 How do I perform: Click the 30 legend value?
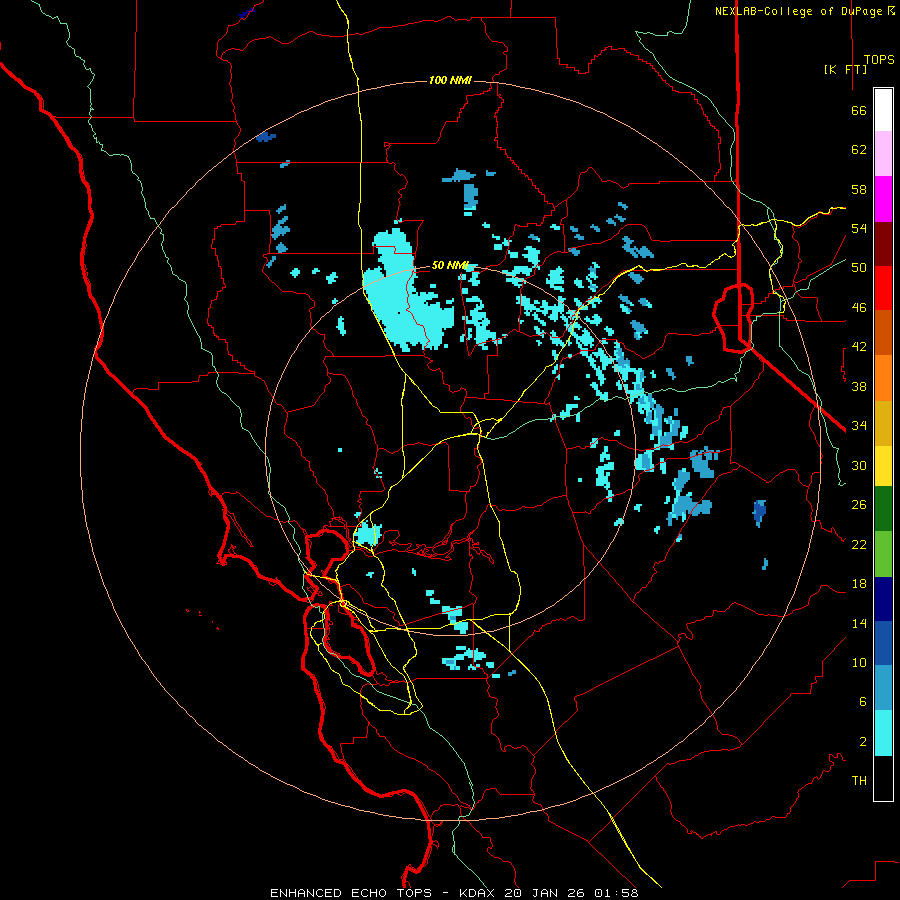859,465
